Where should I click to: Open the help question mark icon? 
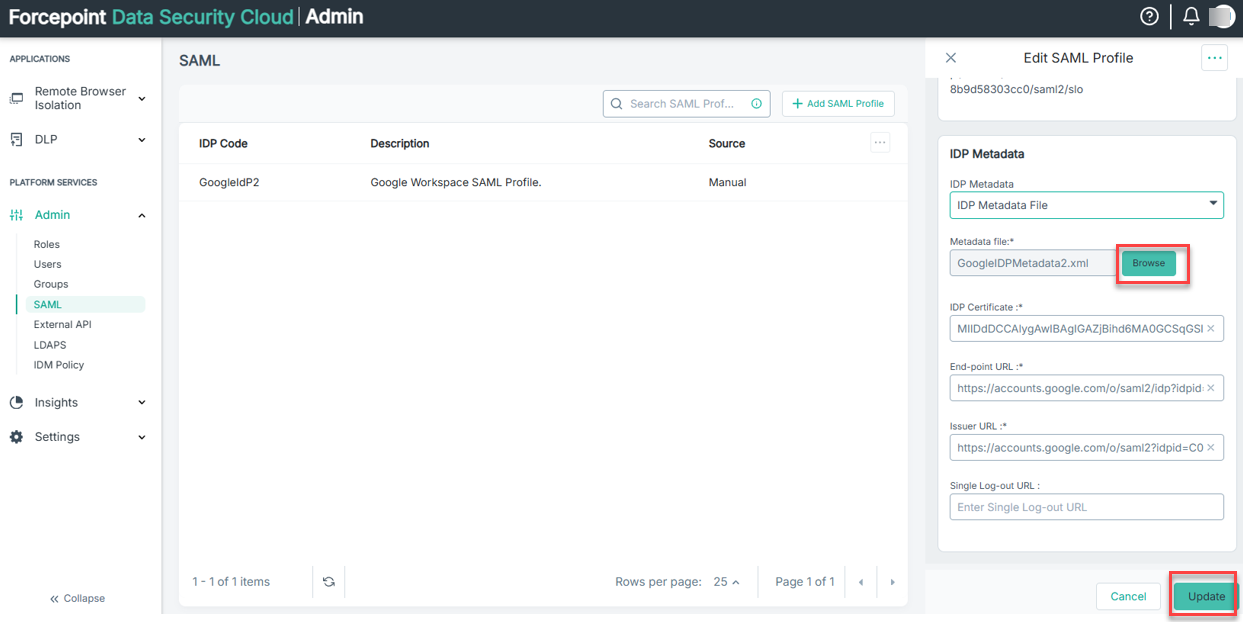pyautogui.click(x=1150, y=17)
